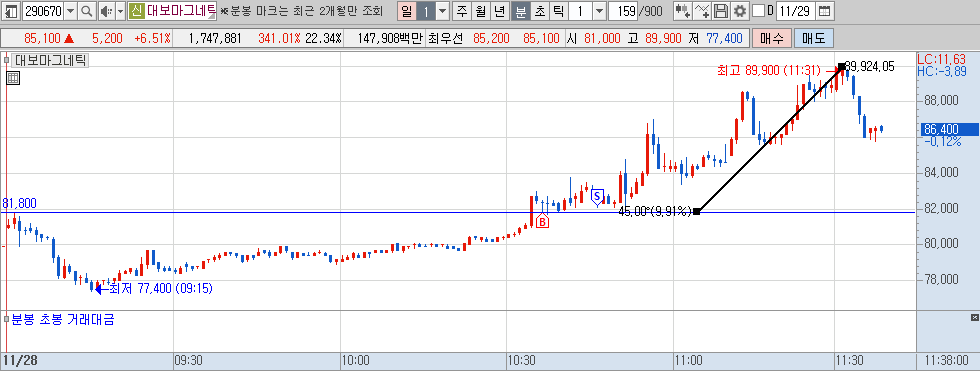Expand the stock code 290670 dropdown
This screenshot has height=371, width=980.
coord(70,11)
